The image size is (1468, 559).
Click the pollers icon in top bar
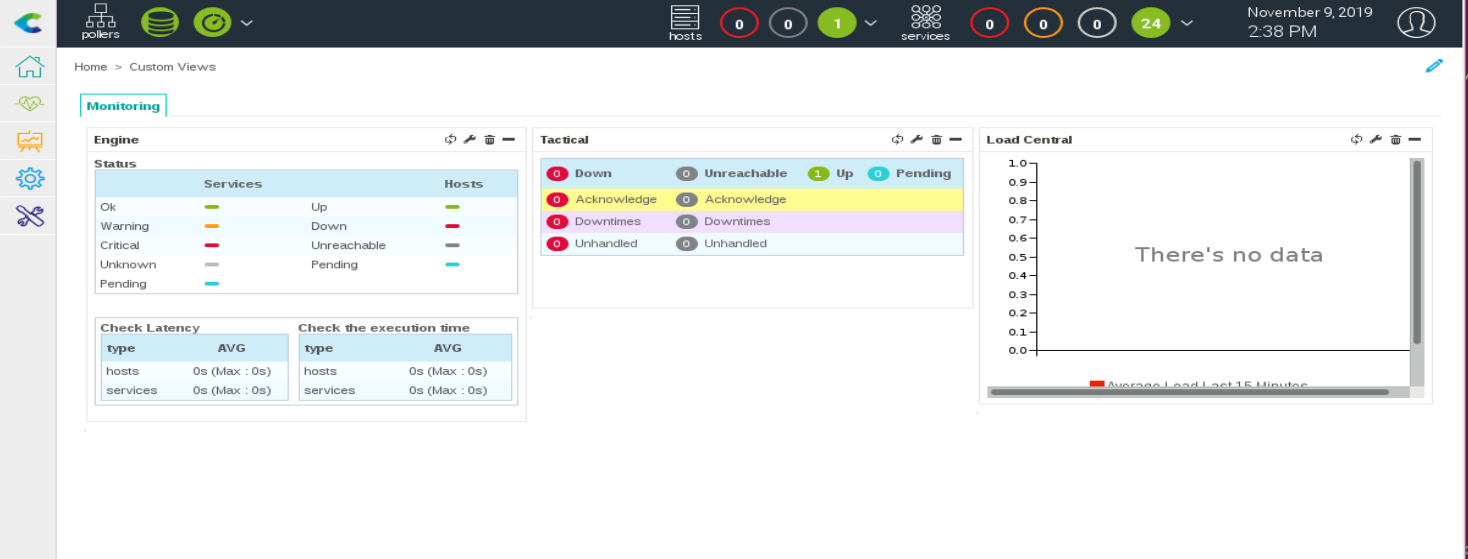point(100,21)
